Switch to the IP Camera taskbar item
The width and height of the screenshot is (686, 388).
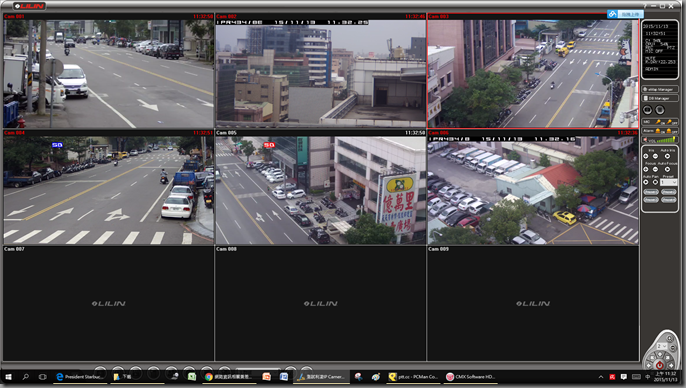(322, 377)
